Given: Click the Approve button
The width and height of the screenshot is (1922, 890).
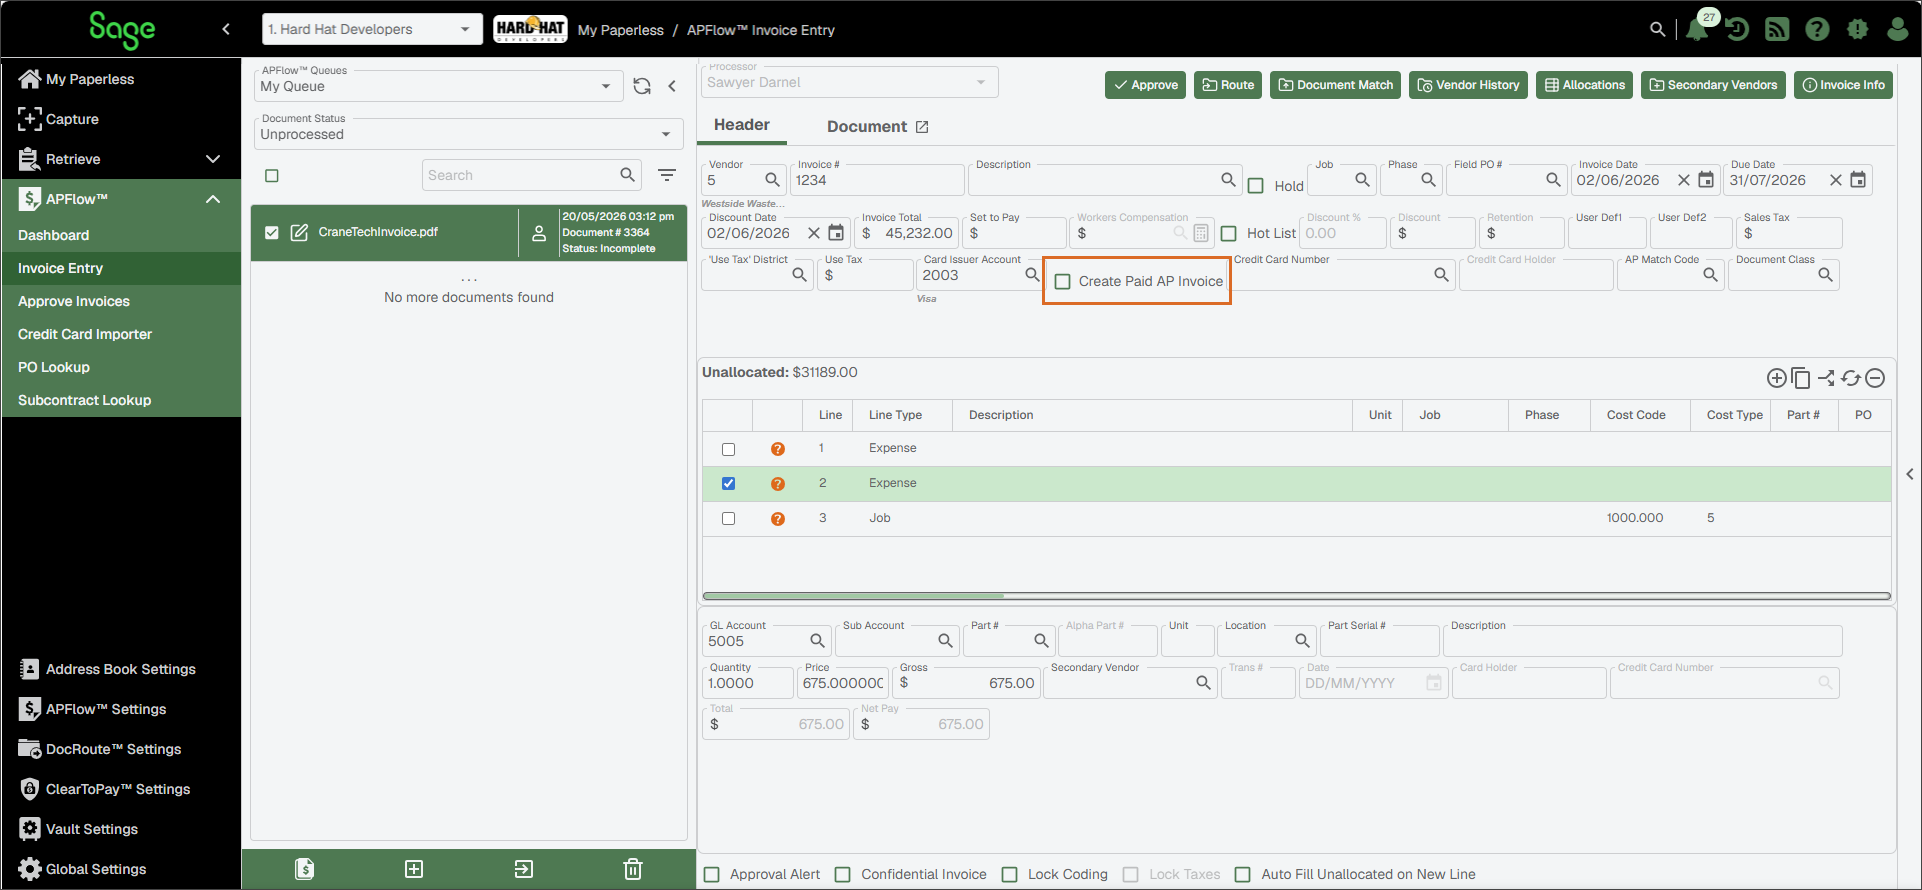Looking at the screenshot, I should coord(1146,85).
